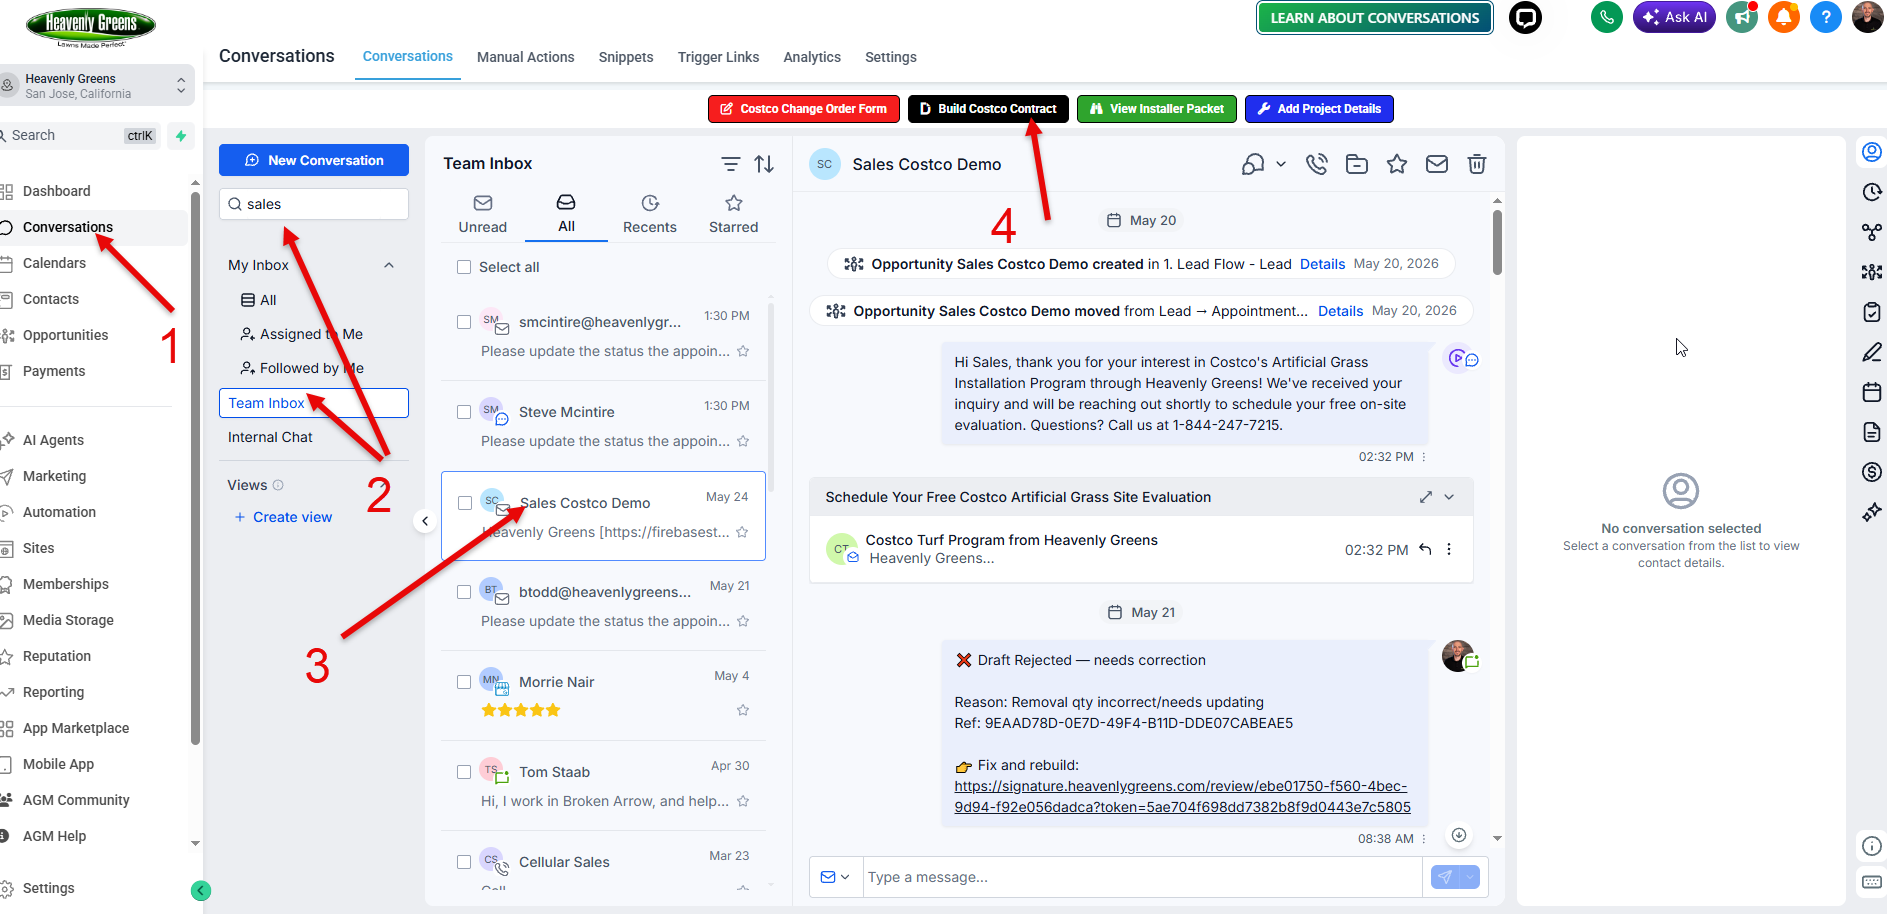Open the message channel selector dropdown

[835, 877]
